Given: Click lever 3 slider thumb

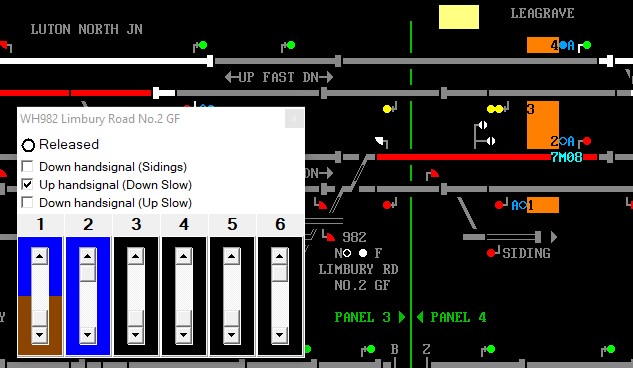Looking at the screenshot, I should 136,318.
